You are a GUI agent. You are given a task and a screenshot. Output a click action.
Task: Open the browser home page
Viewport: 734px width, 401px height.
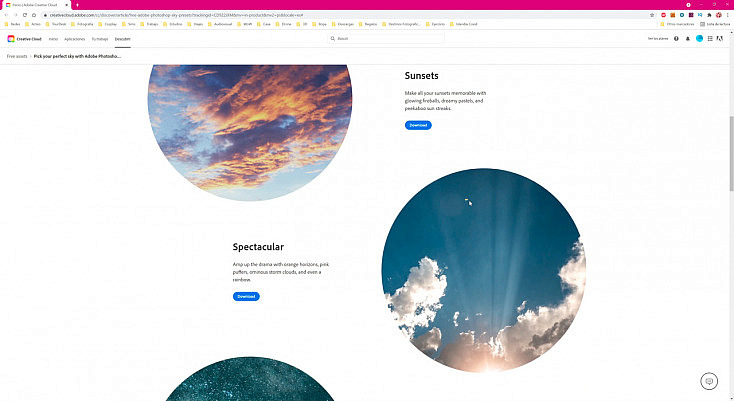[34, 15]
